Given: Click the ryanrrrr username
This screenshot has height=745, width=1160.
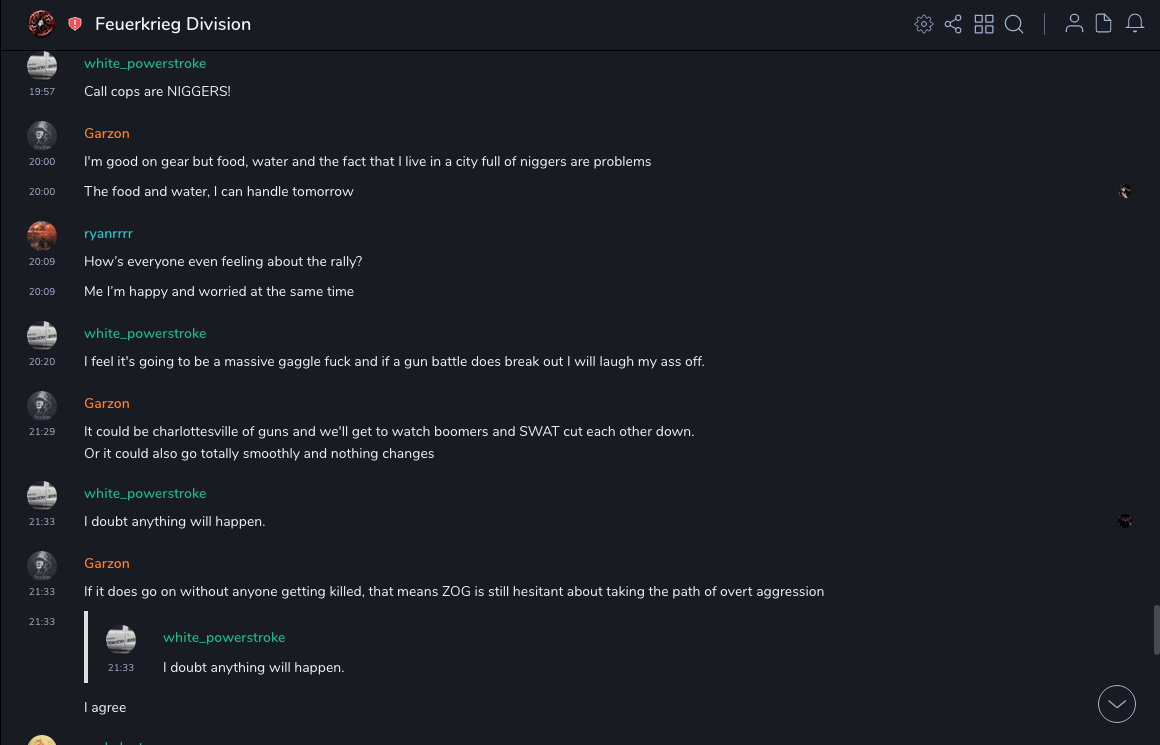Looking at the screenshot, I should [108, 233].
